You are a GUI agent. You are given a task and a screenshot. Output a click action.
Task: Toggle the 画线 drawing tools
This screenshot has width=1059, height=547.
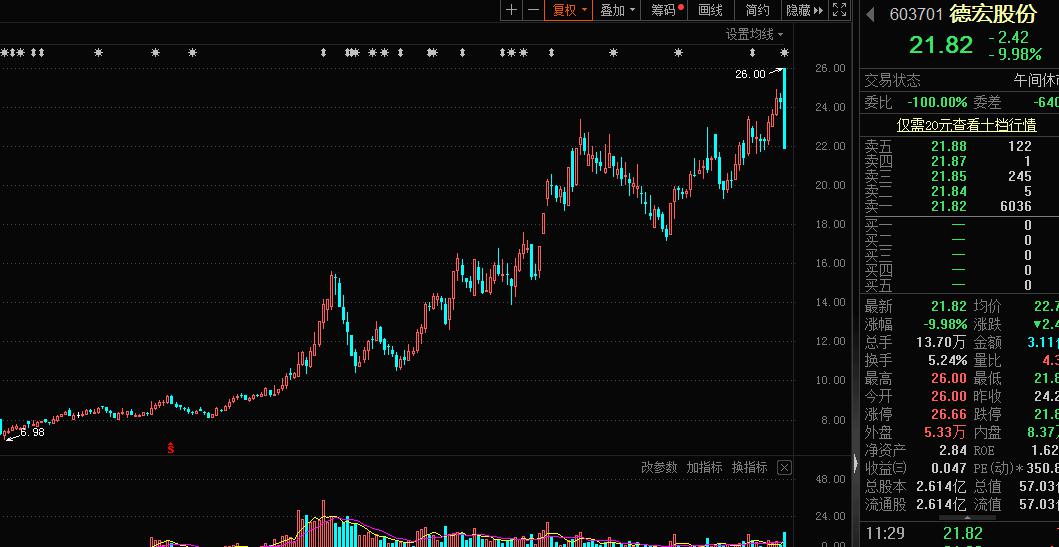pos(710,10)
